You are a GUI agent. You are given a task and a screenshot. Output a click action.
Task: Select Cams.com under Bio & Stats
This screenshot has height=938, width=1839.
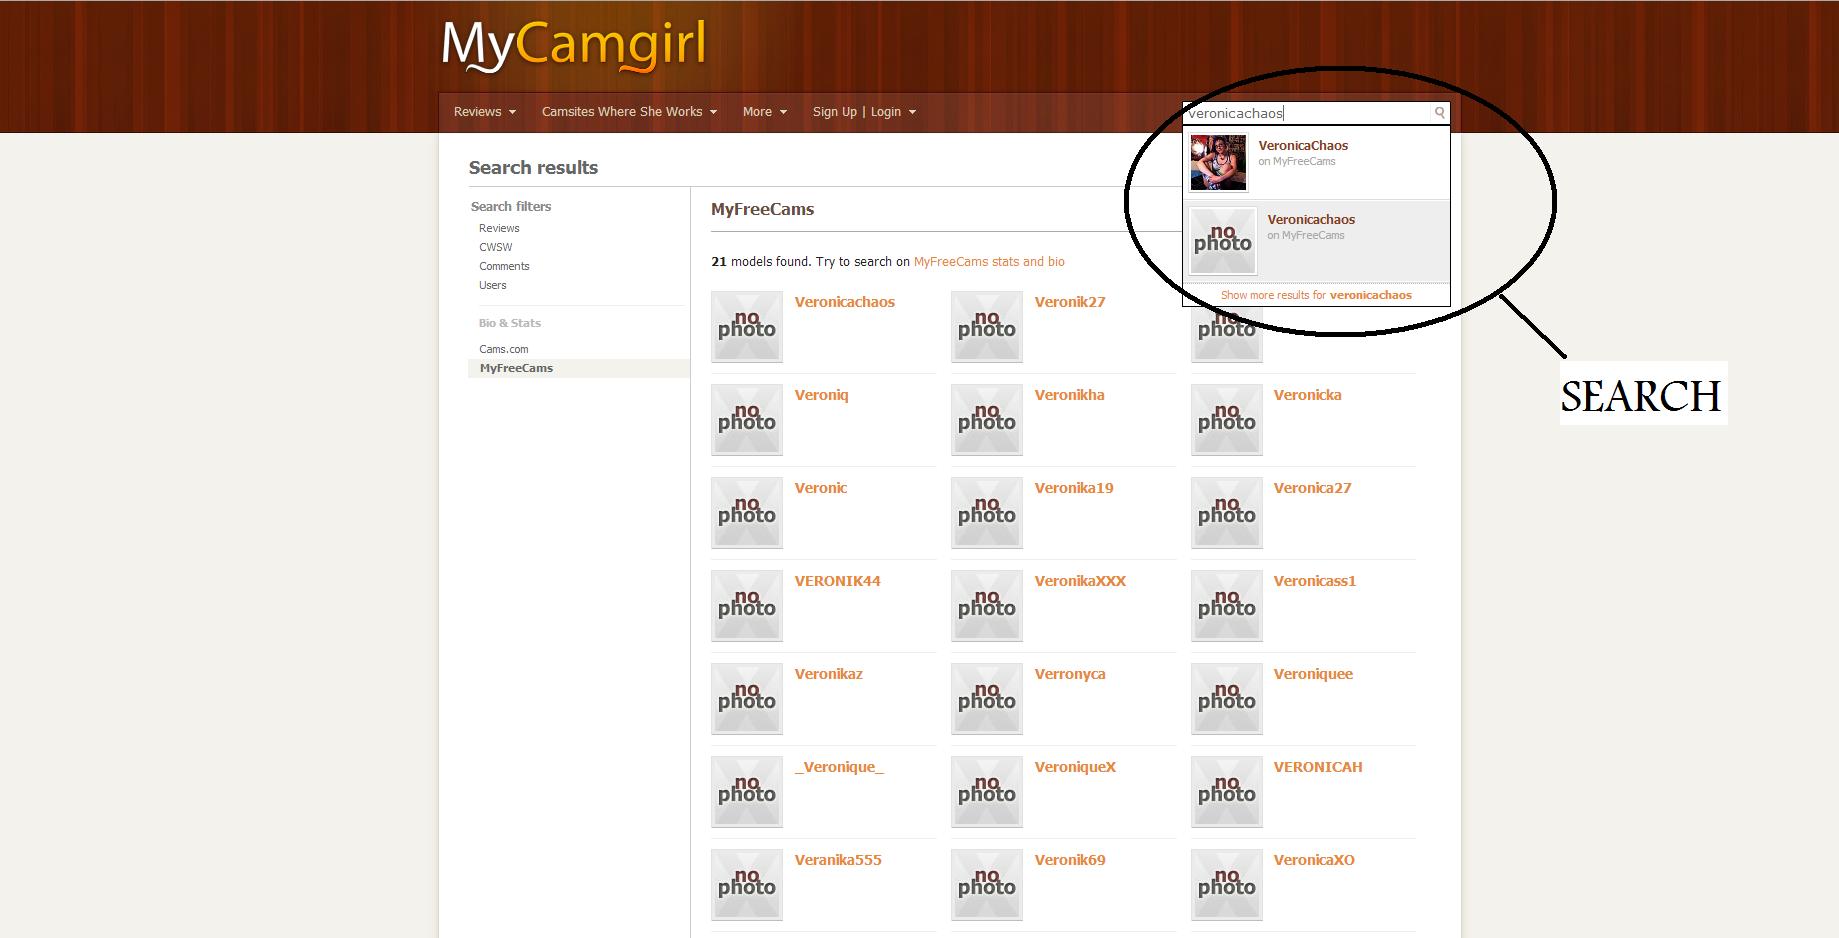click(503, 349)
